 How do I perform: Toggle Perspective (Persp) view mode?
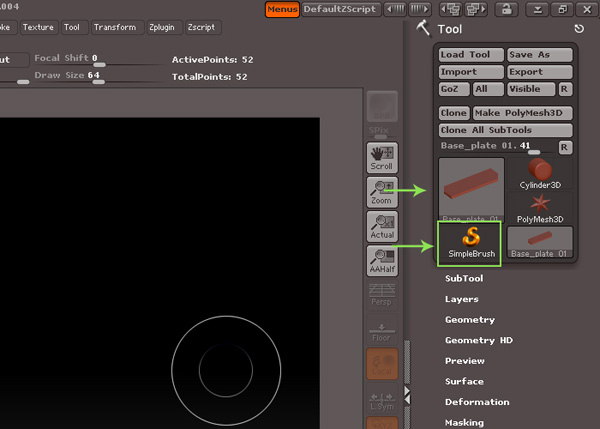[x=381, y=295]
